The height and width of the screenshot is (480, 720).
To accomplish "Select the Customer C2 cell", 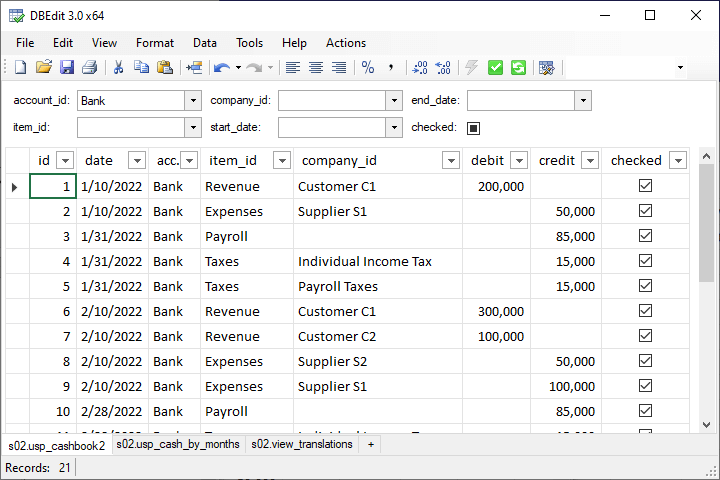I will [337, 336].
